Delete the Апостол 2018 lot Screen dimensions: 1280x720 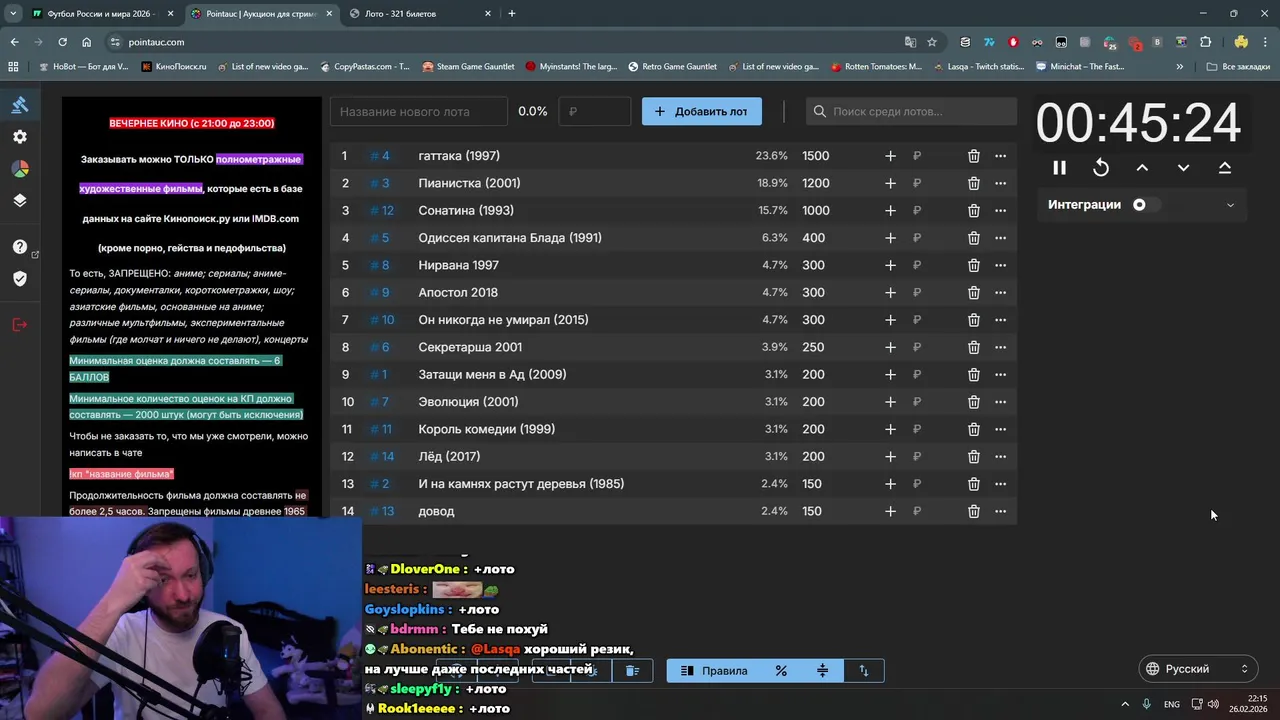coord(974,293)
